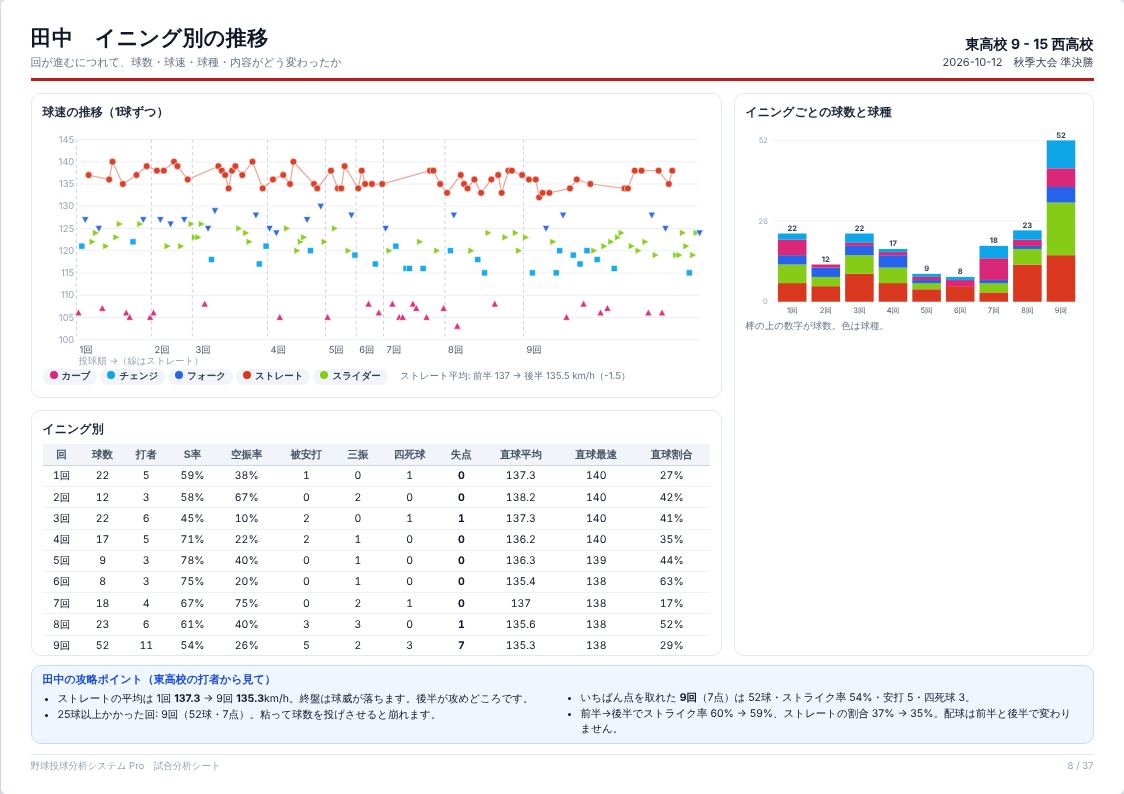This screenshot has height=794, width=1124.
Task: Select the 8回 stacked bar labeled 23
Action: [x=1027, y=266]
